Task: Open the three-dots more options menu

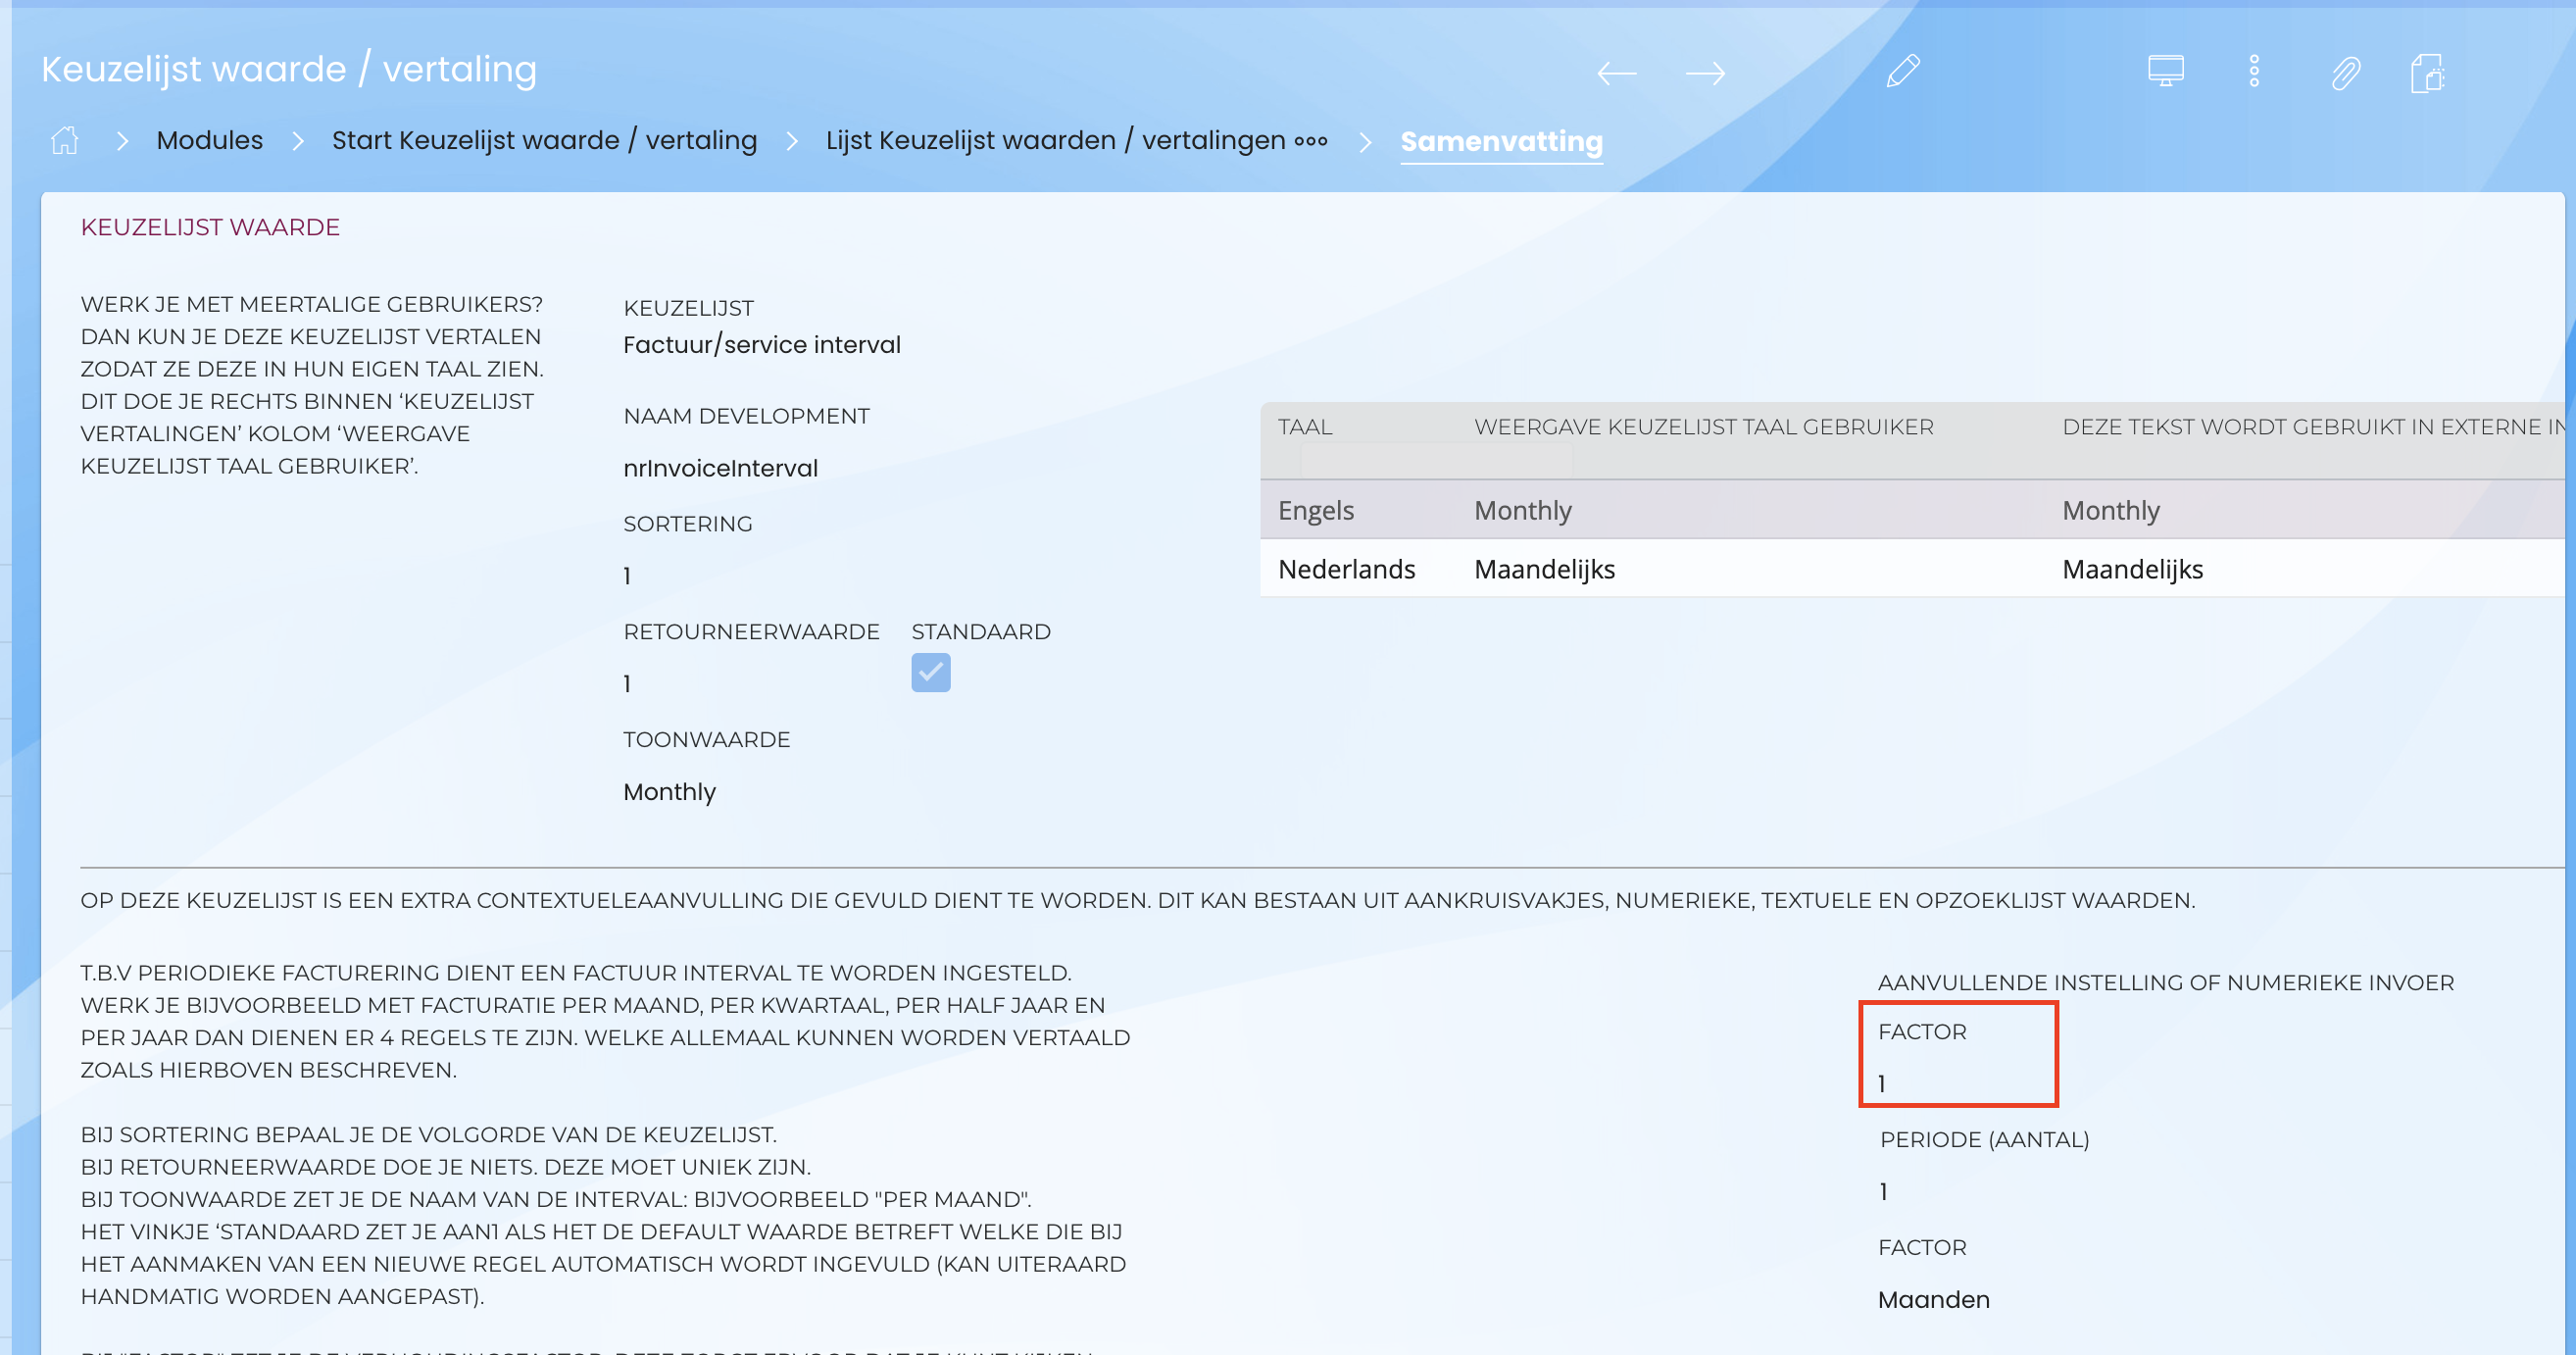Action: [2254, 72]
